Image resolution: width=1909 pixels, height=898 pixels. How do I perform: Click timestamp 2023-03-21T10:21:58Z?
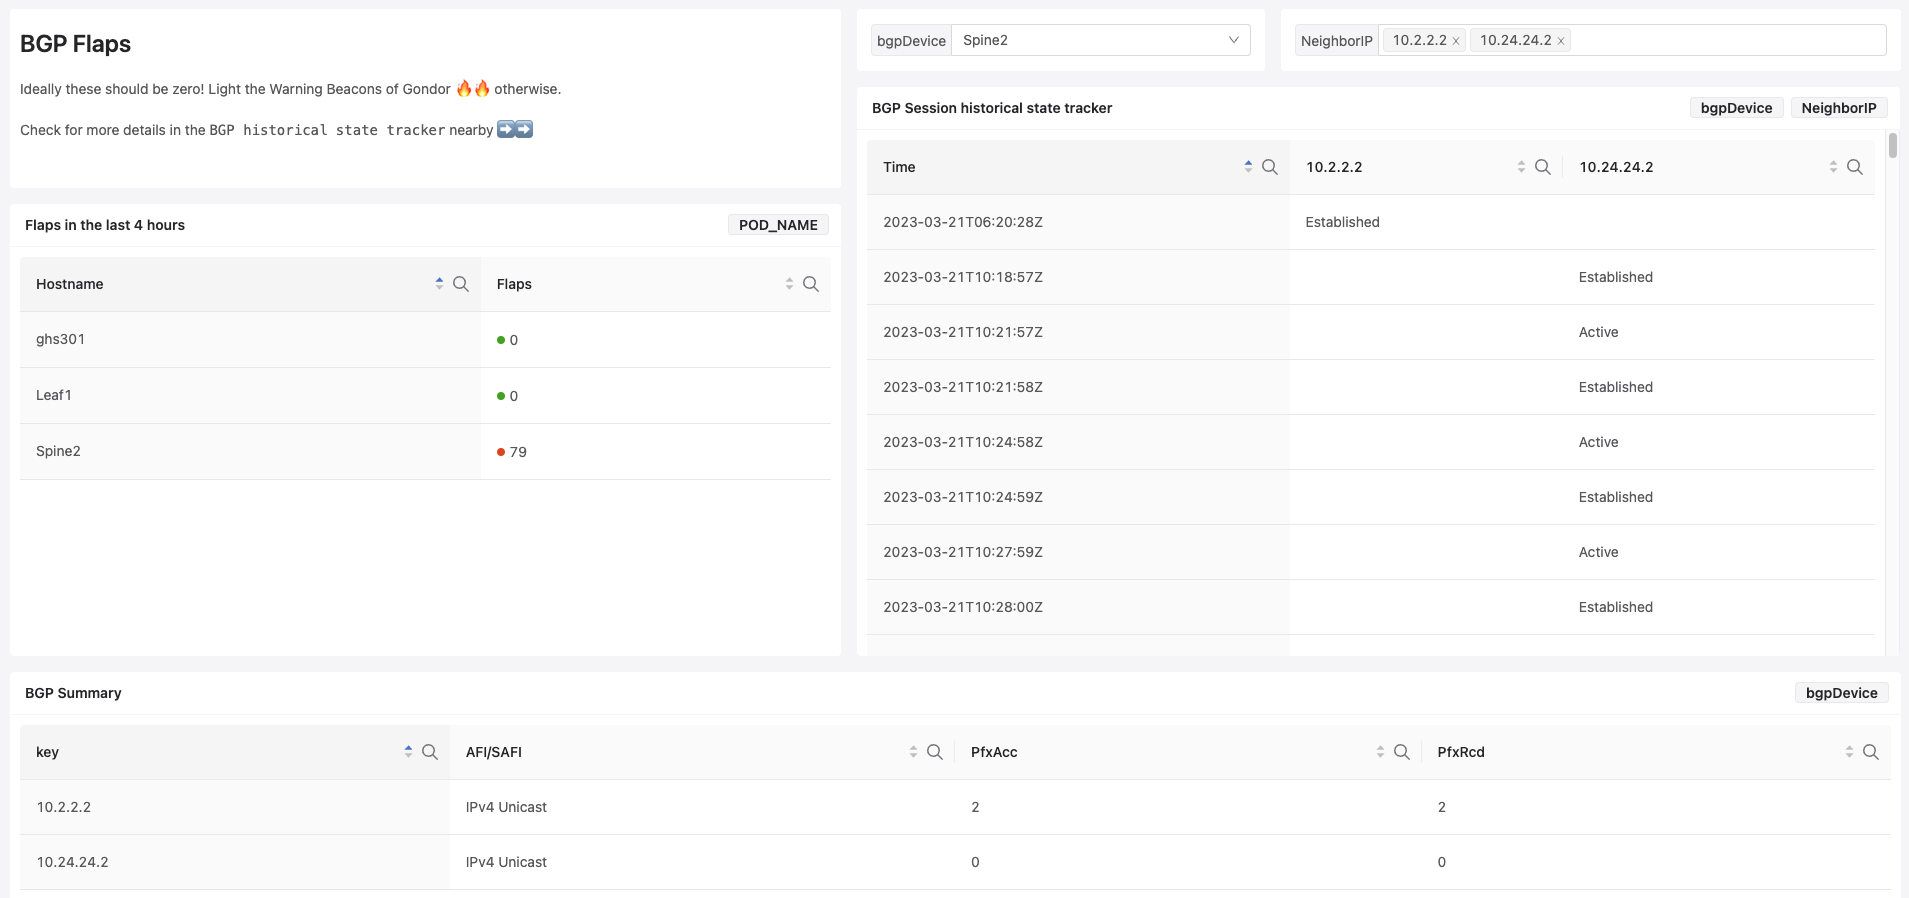(963, 387)
